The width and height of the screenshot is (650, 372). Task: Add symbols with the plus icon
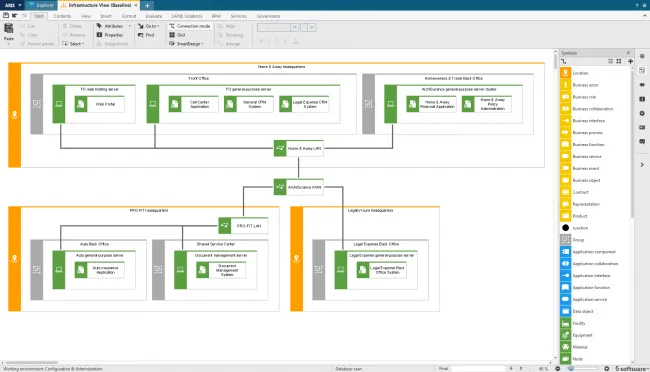coord(630,61)
